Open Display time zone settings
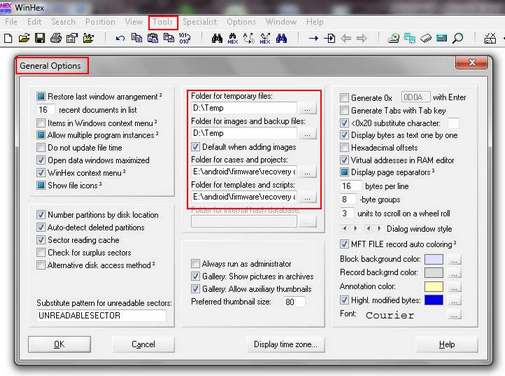The width and height of the screenshot is (505, 376). point(286,344)
